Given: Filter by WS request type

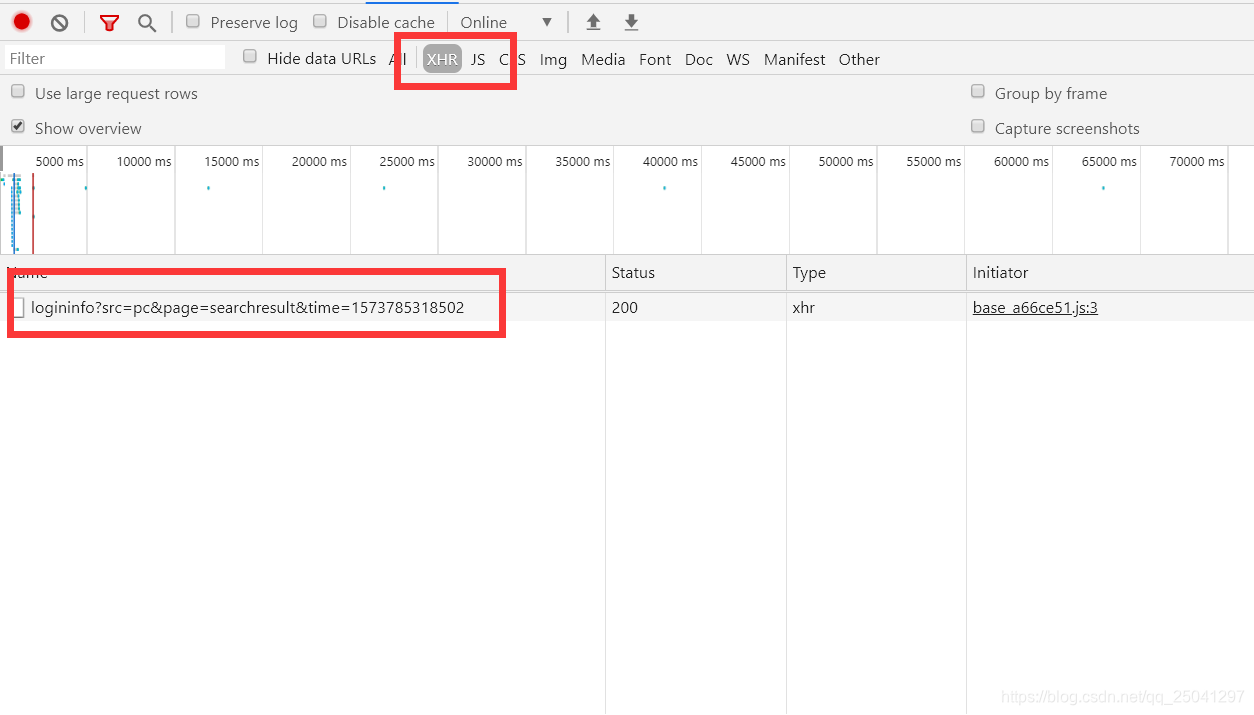Looking at the screenshot, I should (x=738, y=59).
